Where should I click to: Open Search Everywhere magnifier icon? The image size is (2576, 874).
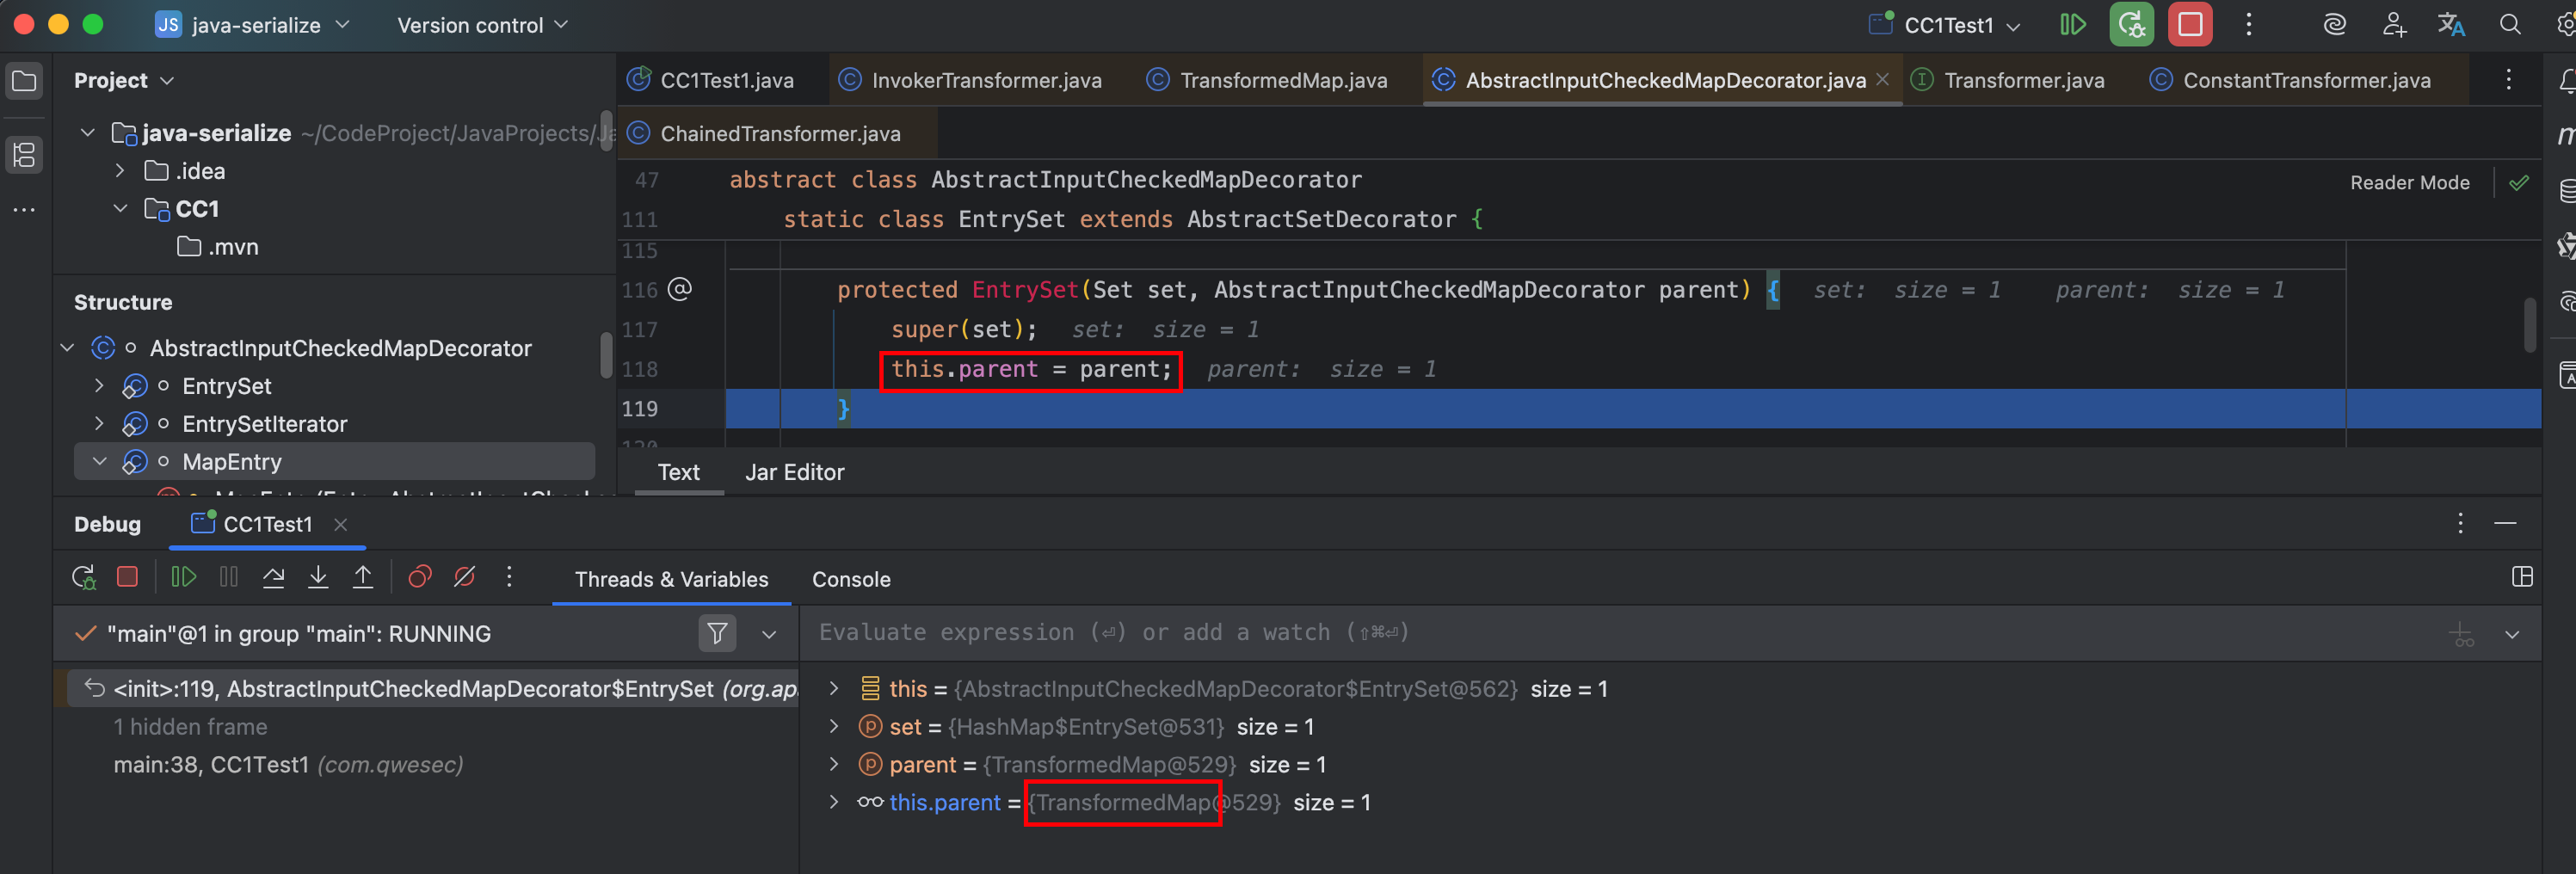pos(2510,25)
